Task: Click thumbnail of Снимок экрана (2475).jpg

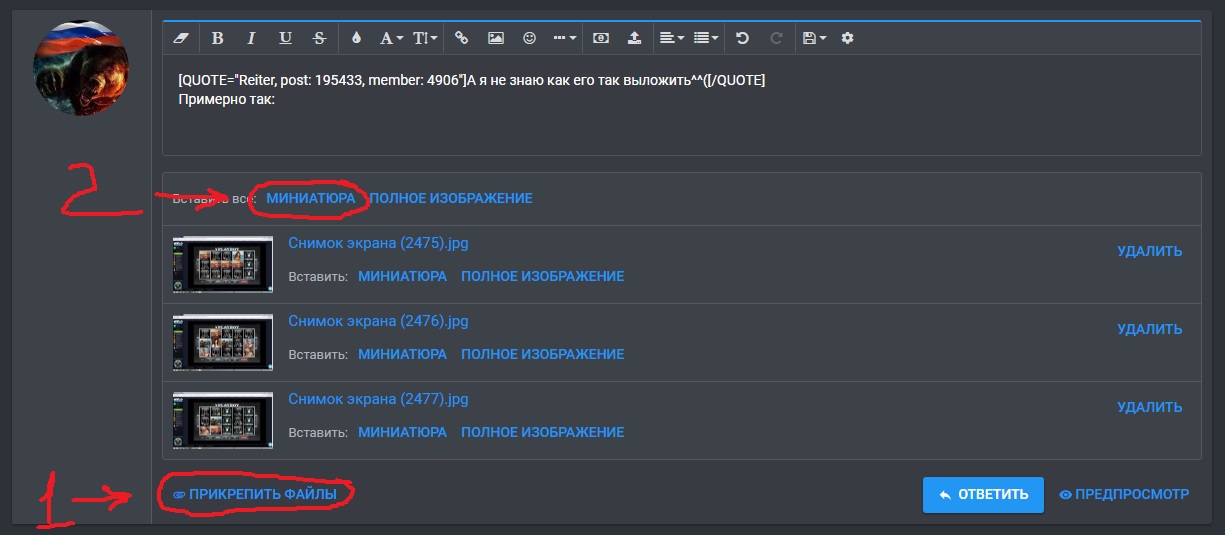Action: click(x=223, y=264)
